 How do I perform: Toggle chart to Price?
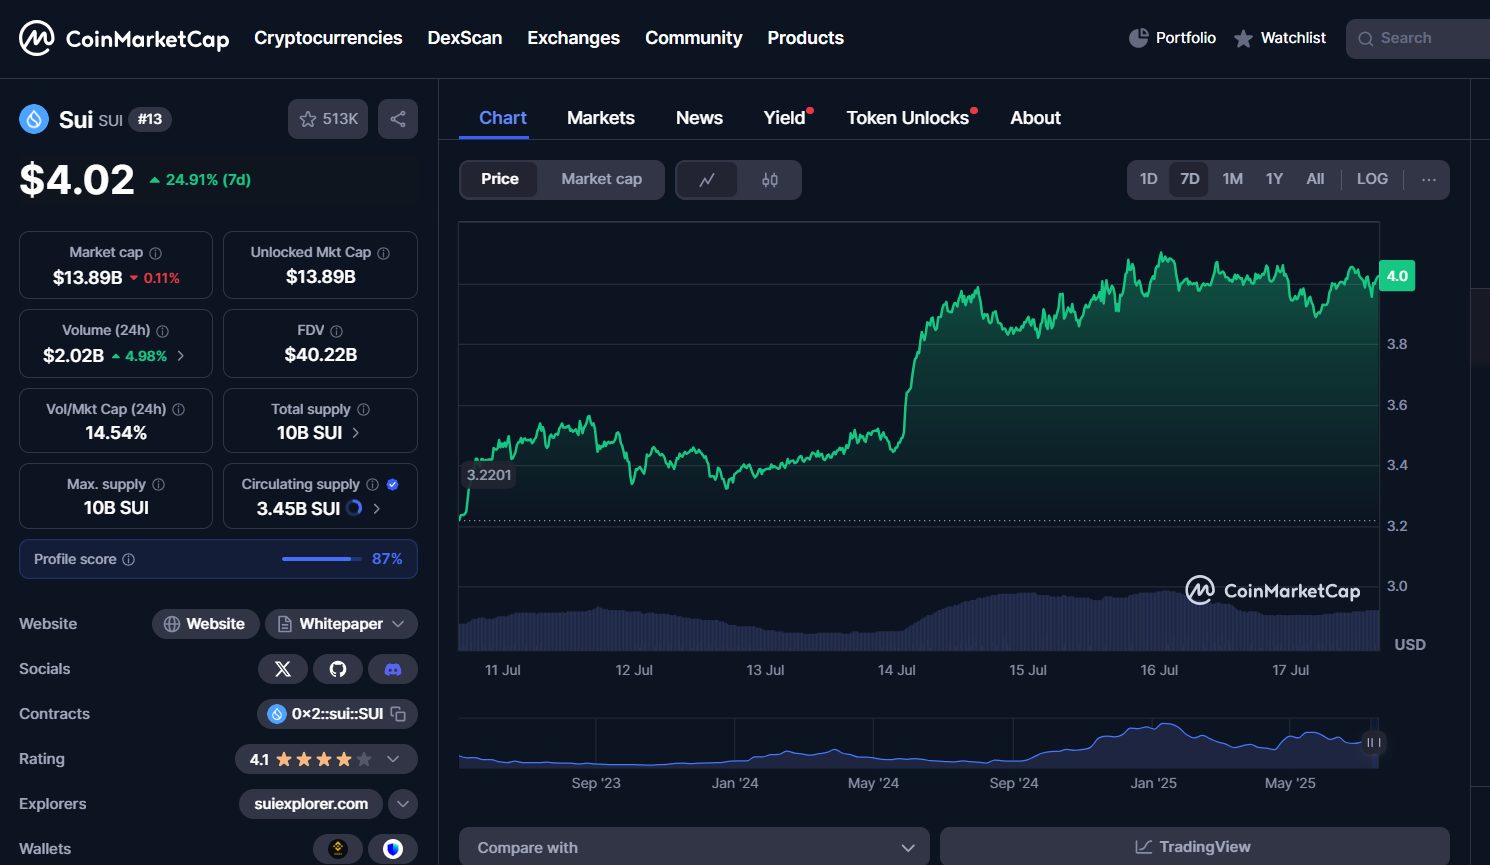[x=499, y=179]
